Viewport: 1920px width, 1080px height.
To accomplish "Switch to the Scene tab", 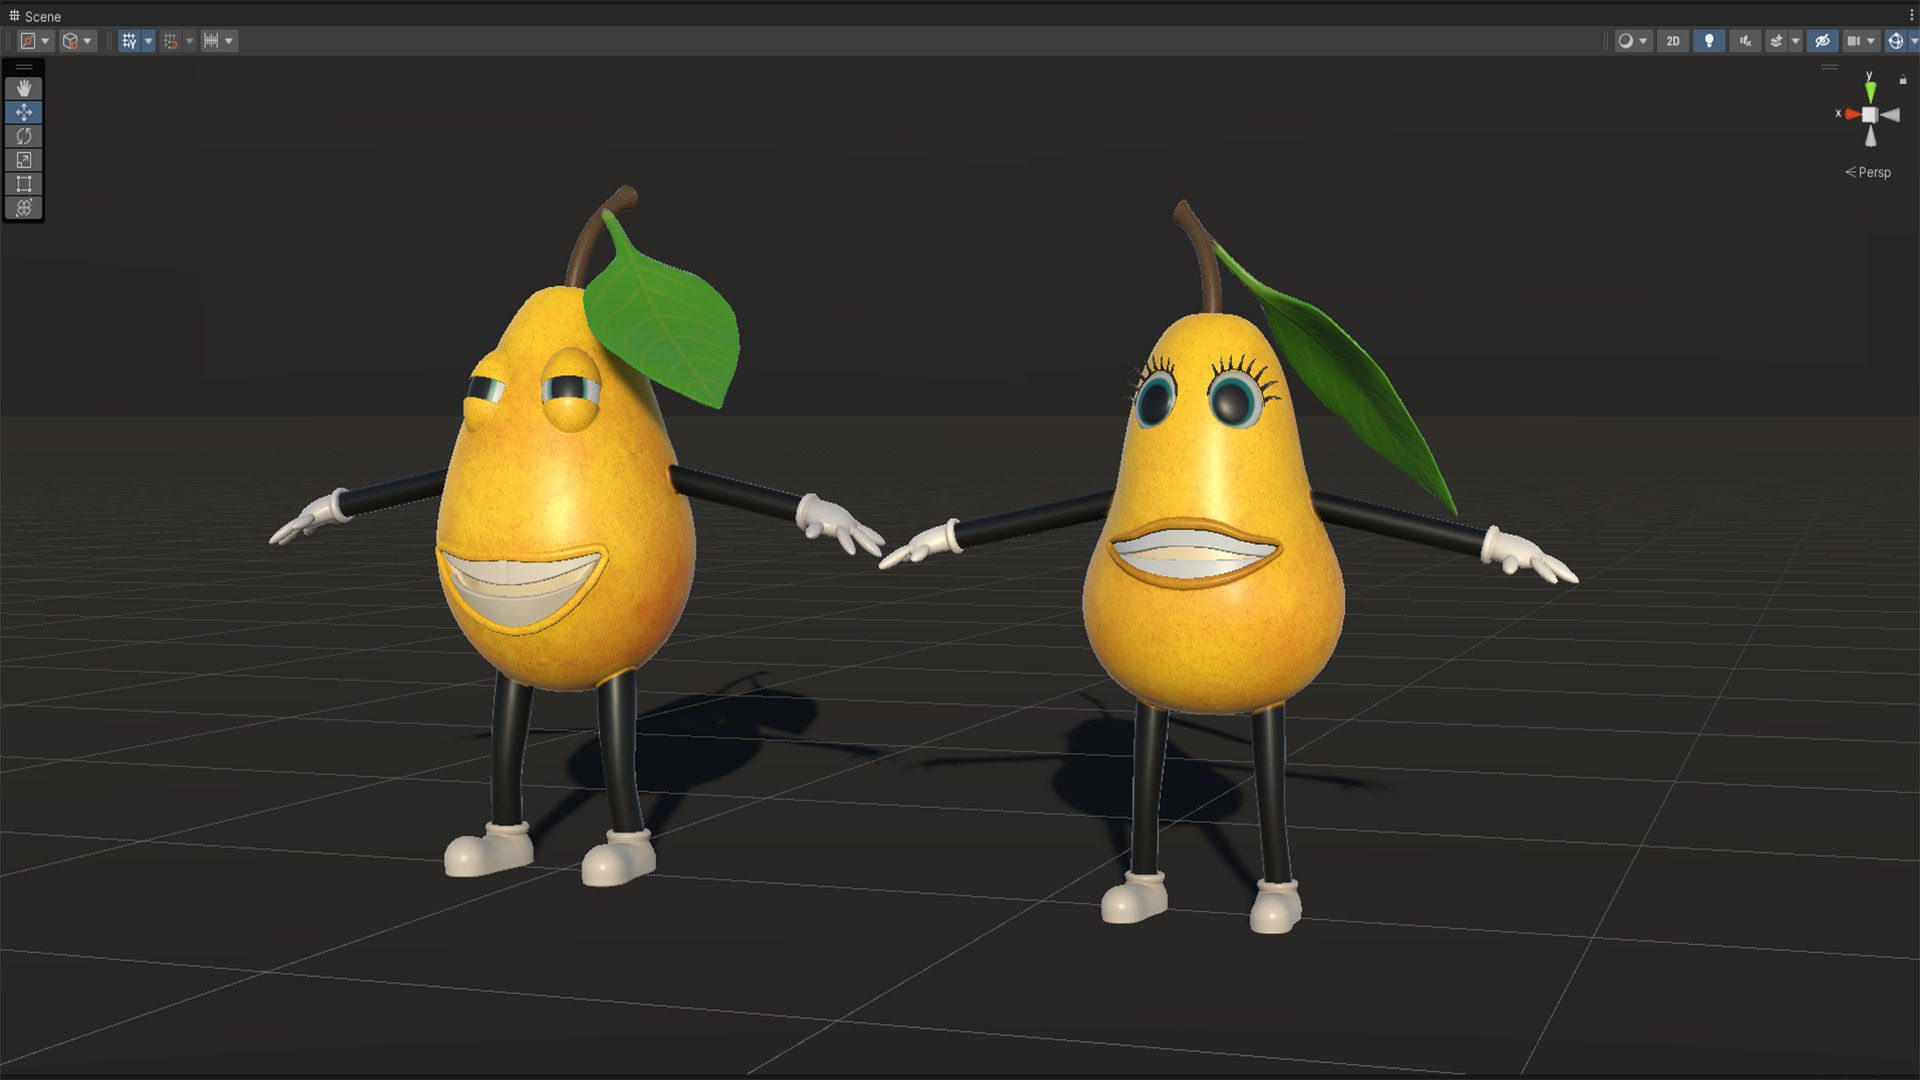I will pyautogui.click(x=35, y=16).
